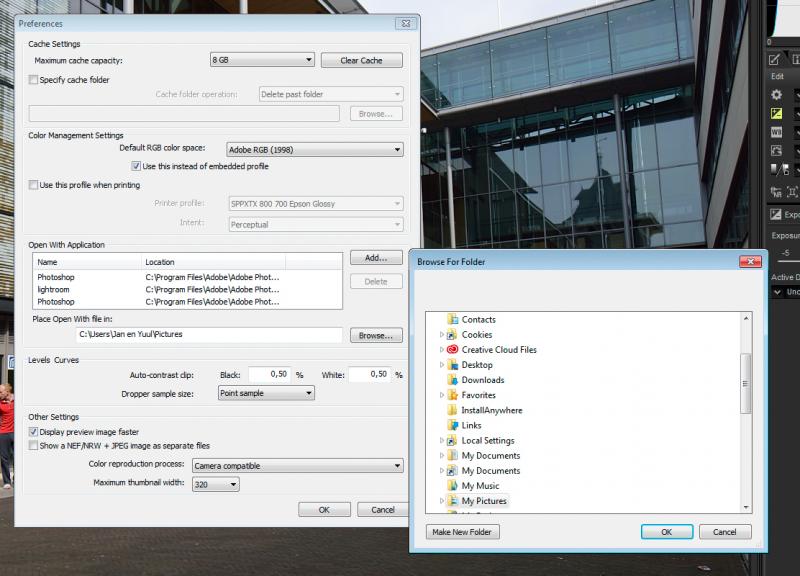Check Show NEF/NRW + JPEG as separate files
Viewport: 800px width, 576px height.
click(34, 445)
